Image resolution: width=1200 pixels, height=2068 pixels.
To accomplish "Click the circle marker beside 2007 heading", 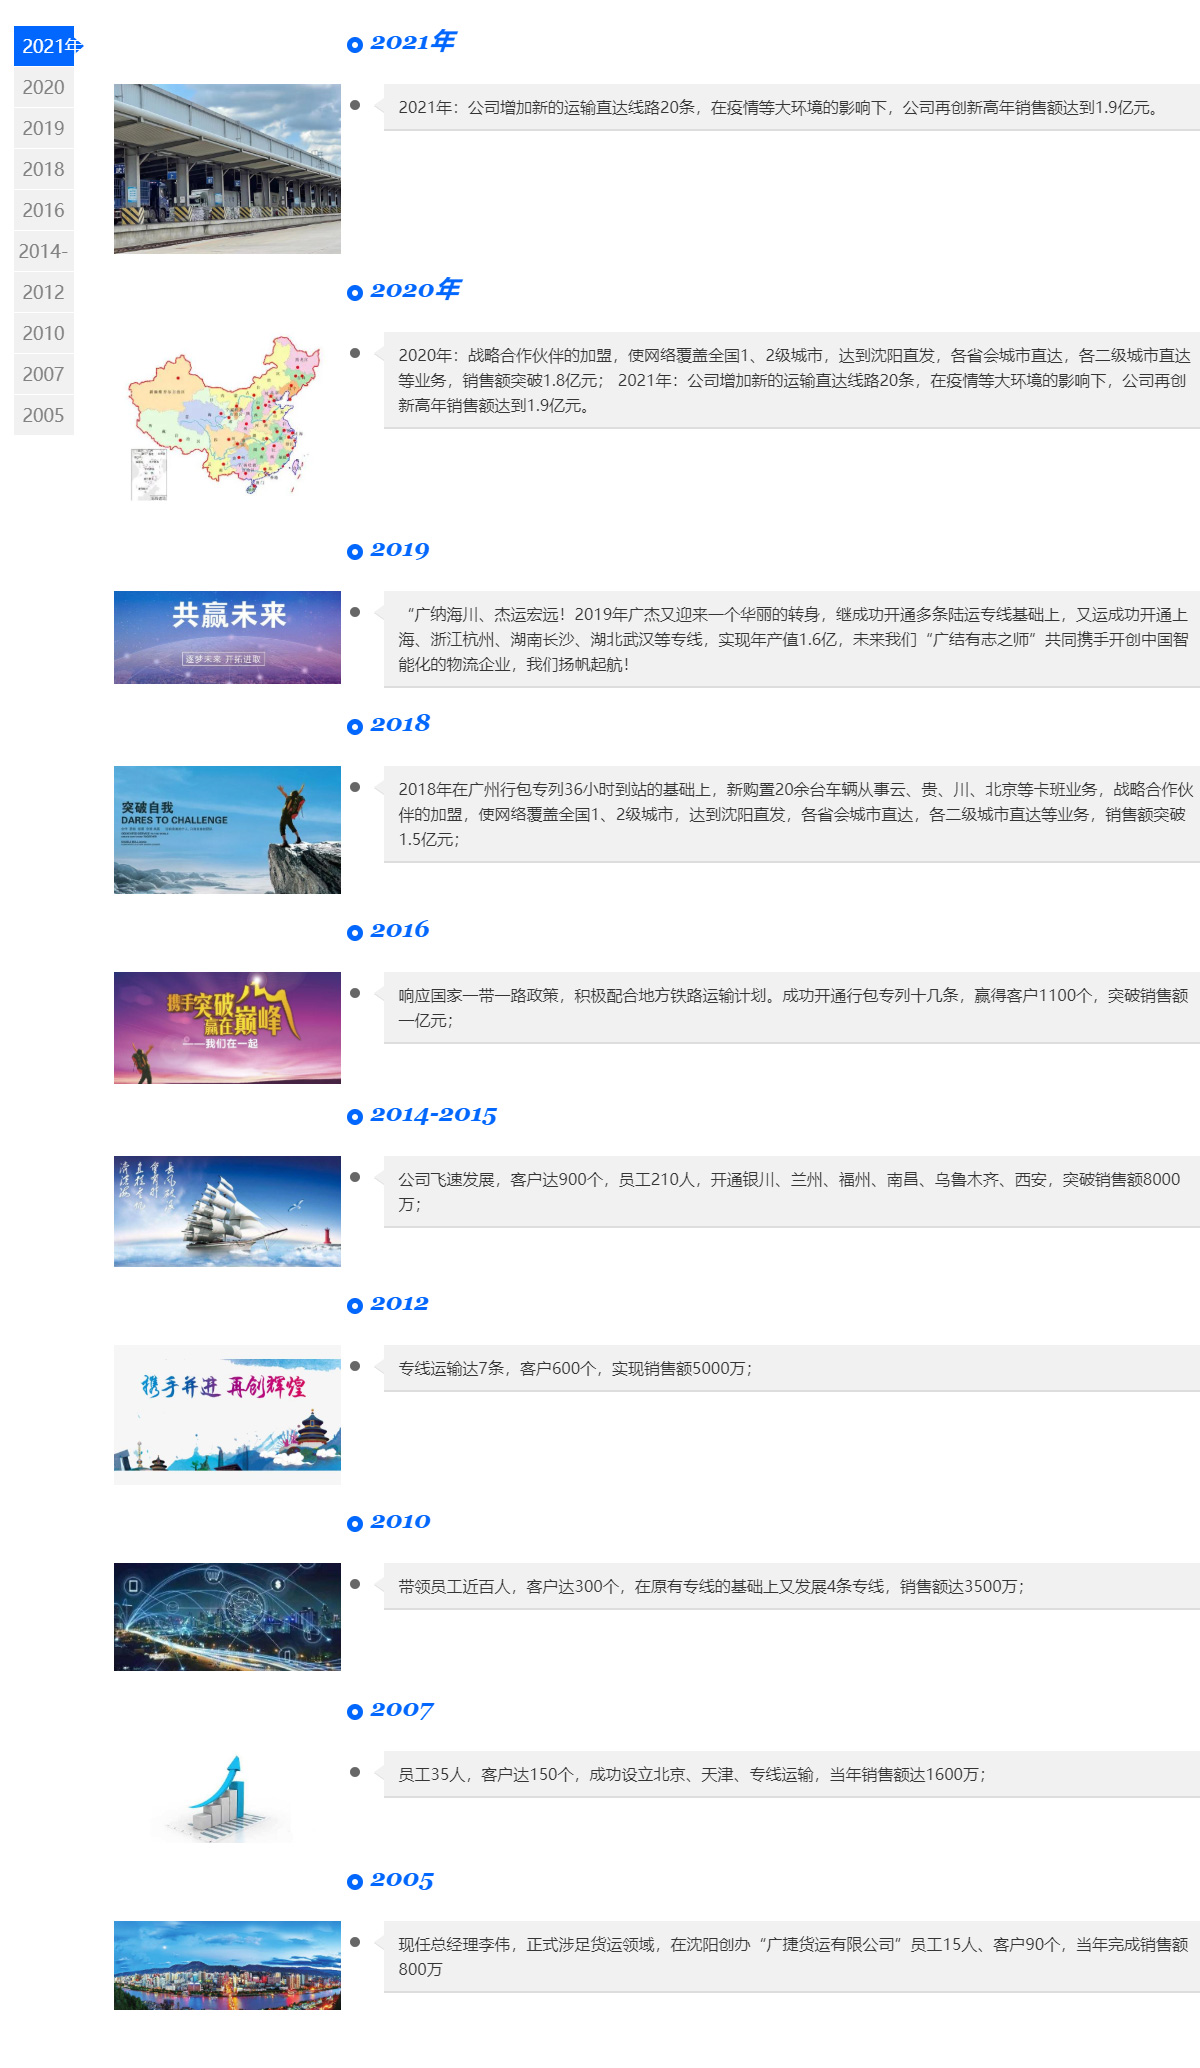I will [355, 1712].
